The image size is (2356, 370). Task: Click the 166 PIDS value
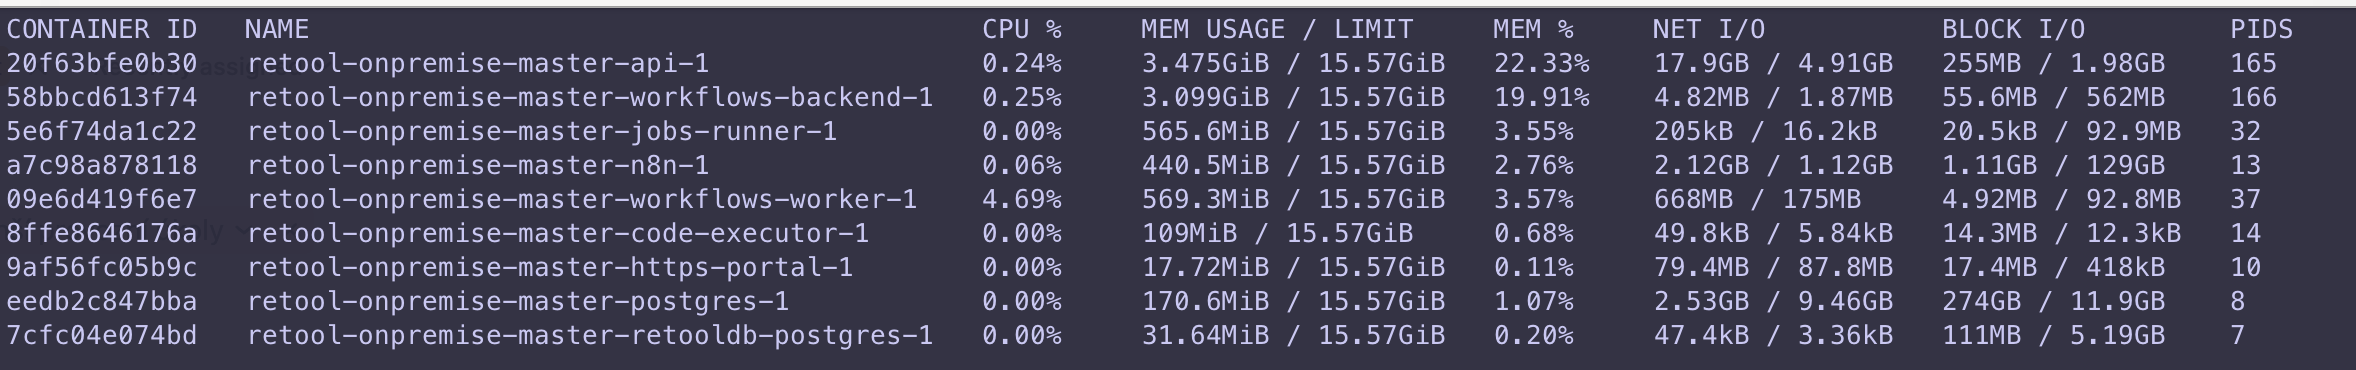tap(2253, 98)
